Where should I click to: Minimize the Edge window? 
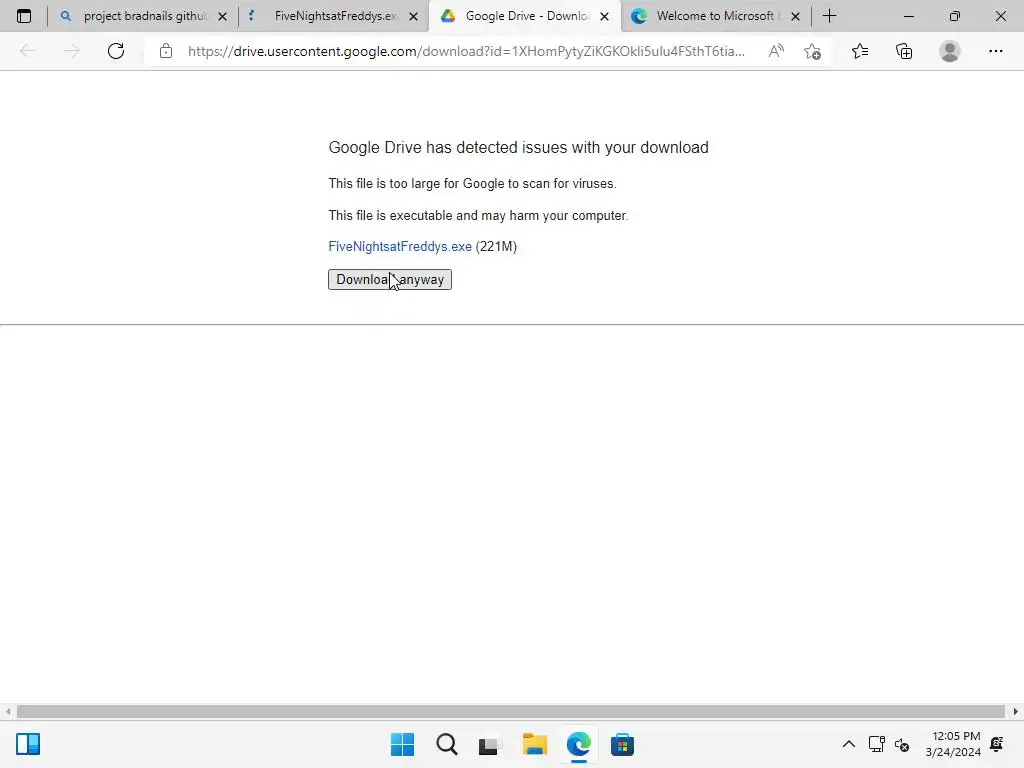(908, 16)
